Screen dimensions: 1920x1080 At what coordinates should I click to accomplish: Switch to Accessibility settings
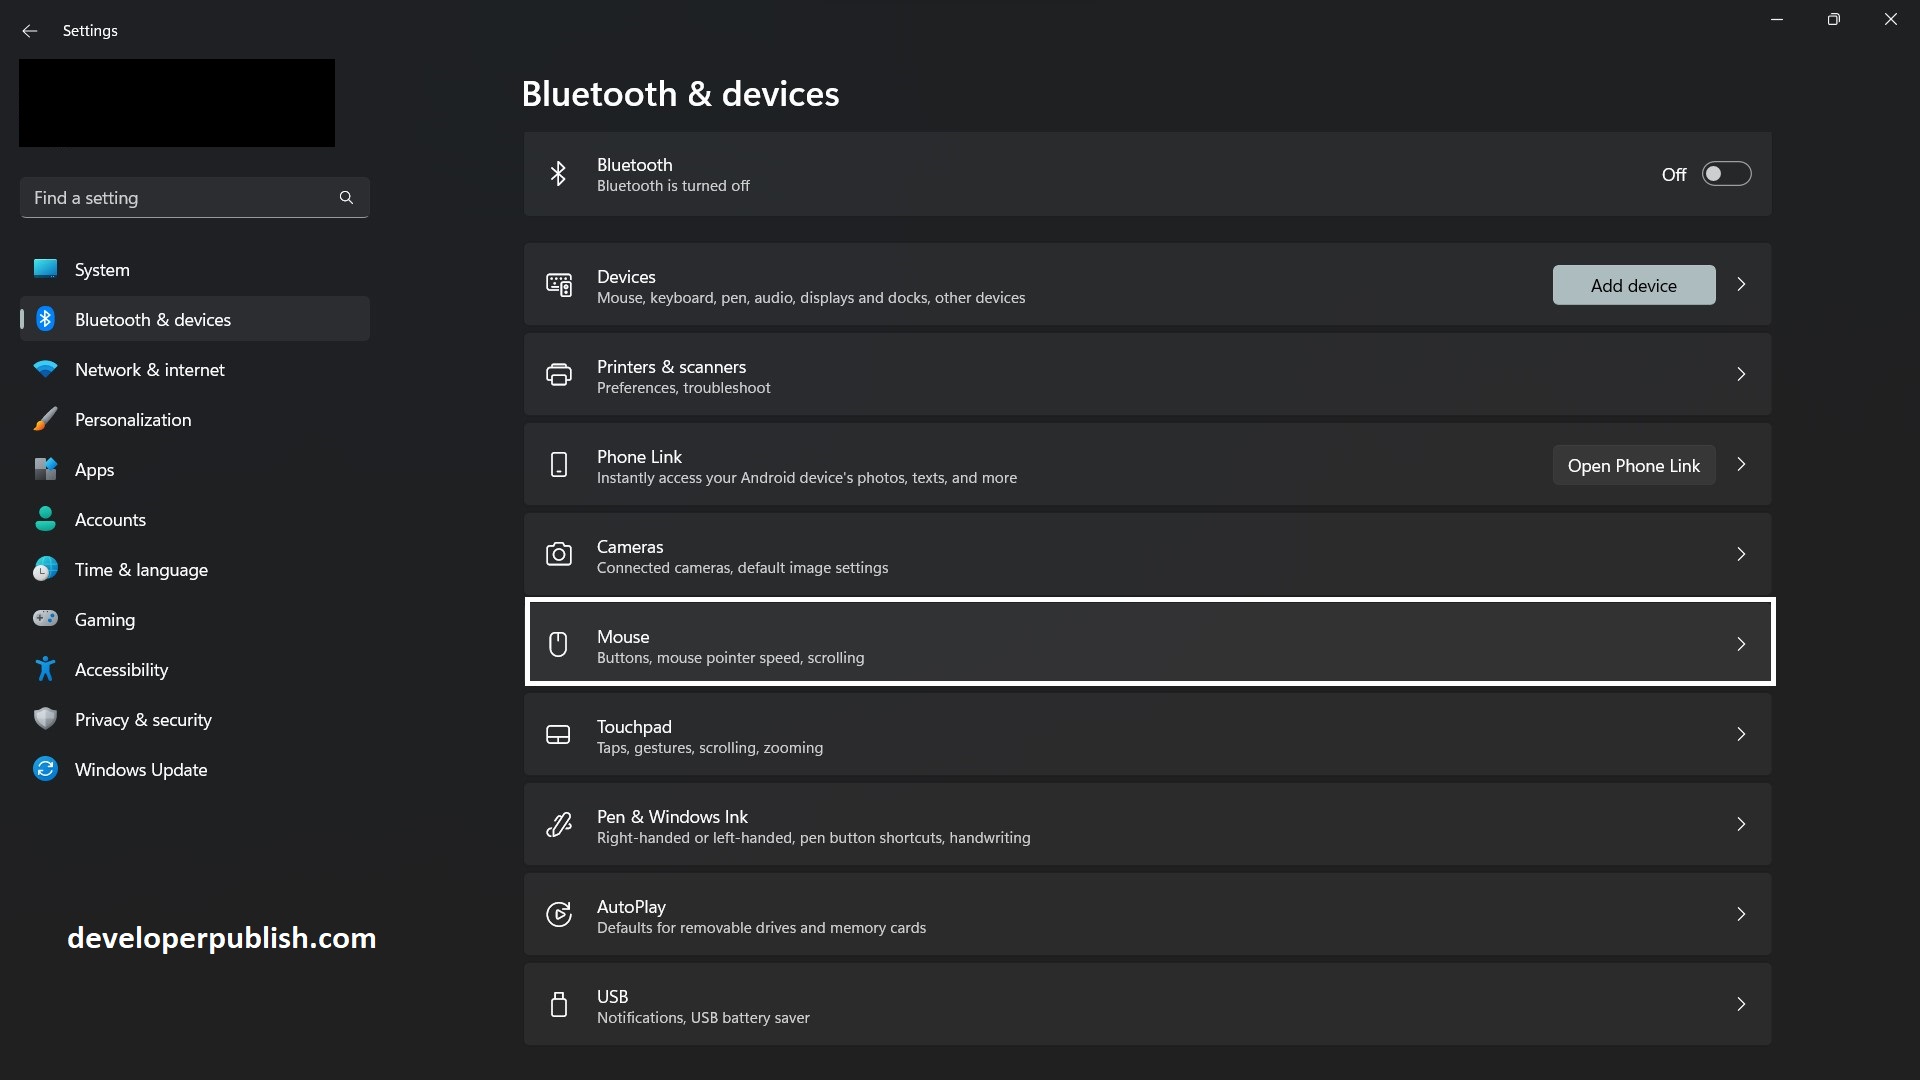[123, 669]
